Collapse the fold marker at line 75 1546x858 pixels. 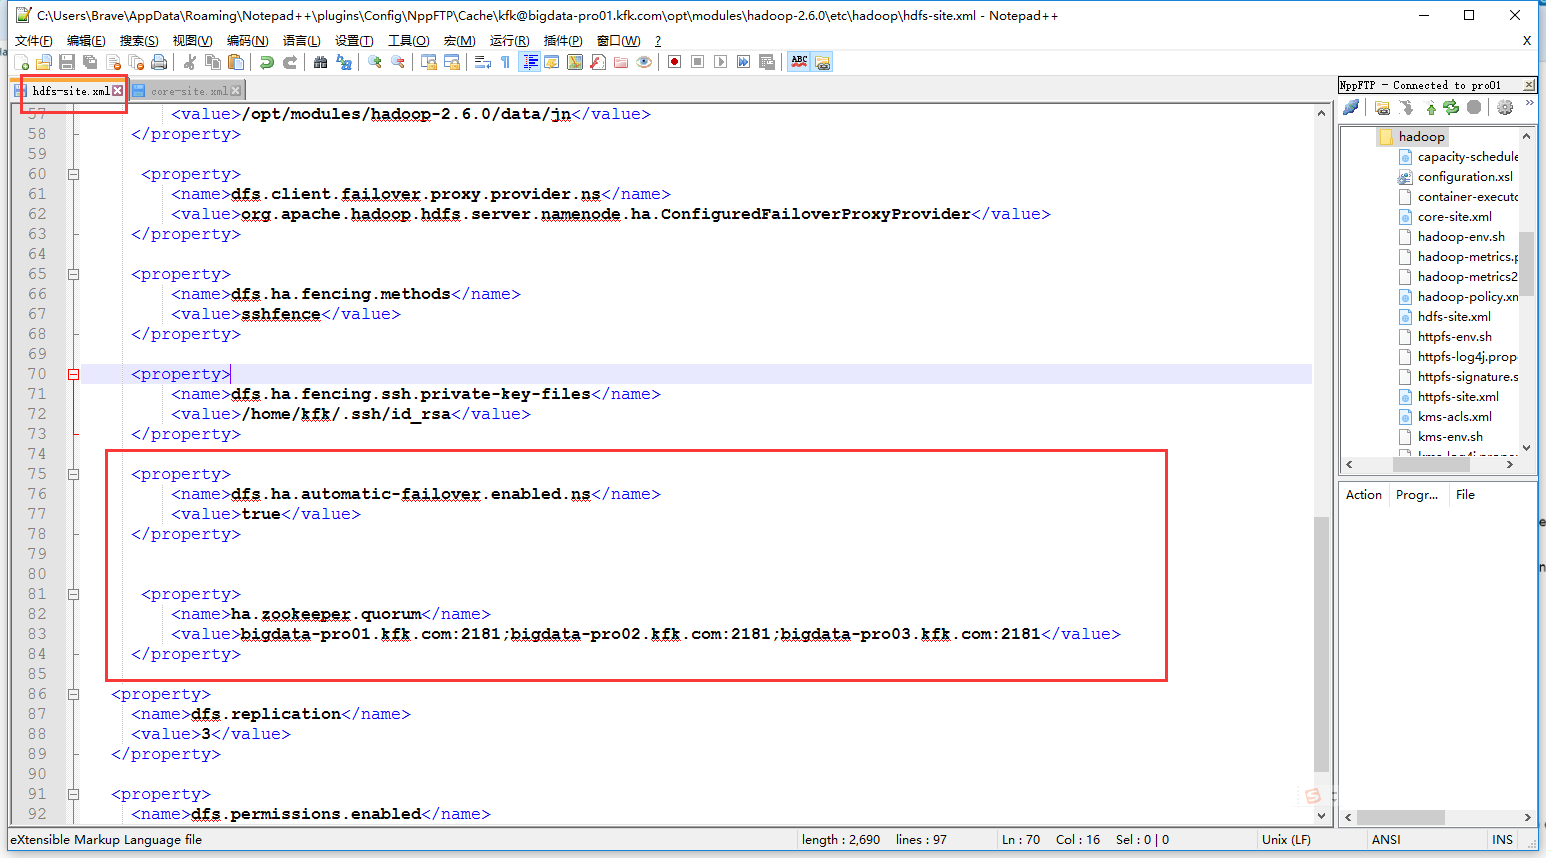point(73,474)
